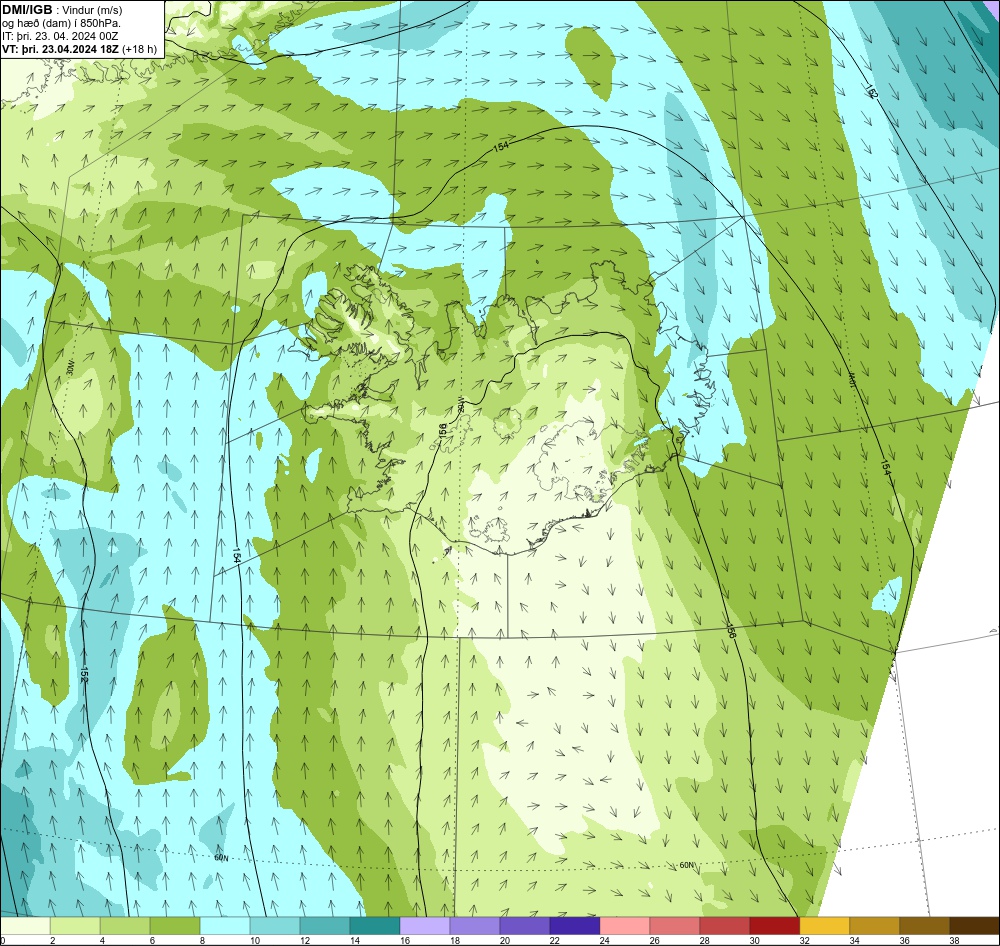Select the purple swatch between 18 and 20
This screenshot has width=1000, height=946.
pyautogui.click(x=475, y=926)
